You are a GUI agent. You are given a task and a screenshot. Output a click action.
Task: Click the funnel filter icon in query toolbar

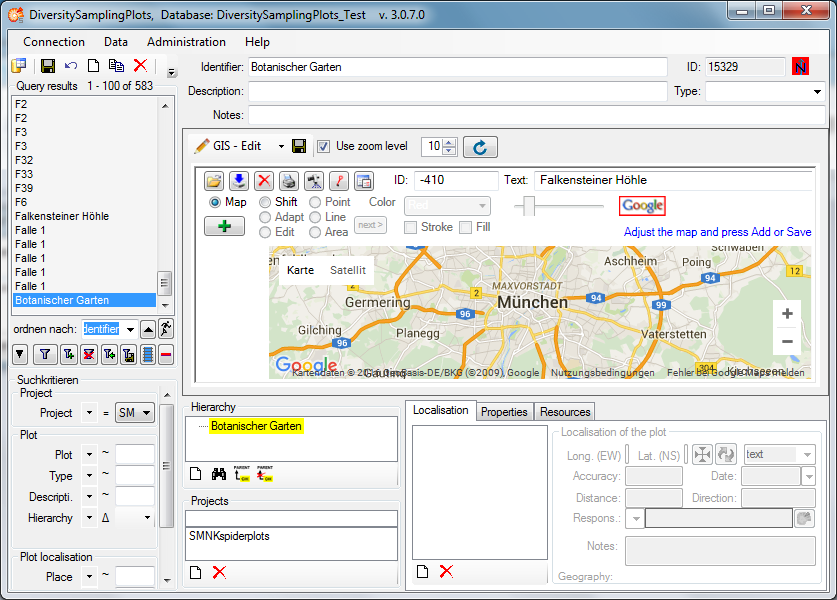click(44, 354)
